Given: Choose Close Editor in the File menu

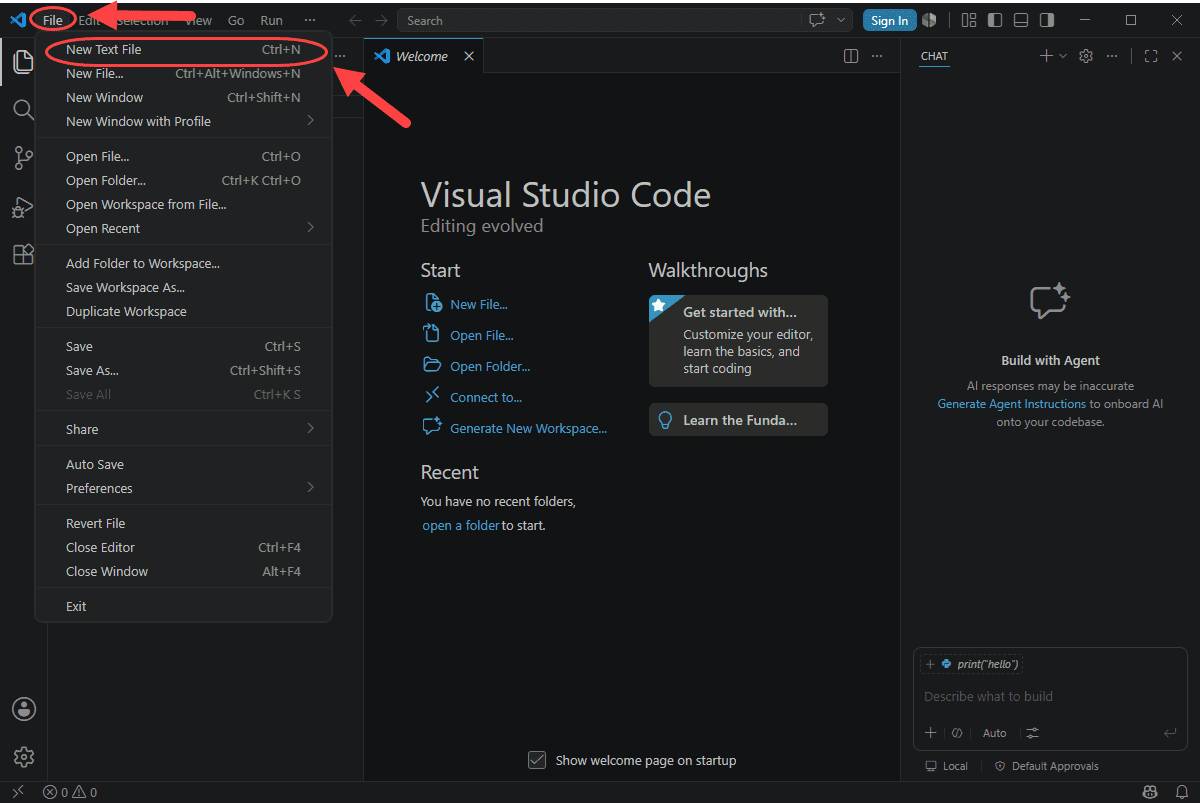Looking at the screenshot, I should click(x=183, y=547).
